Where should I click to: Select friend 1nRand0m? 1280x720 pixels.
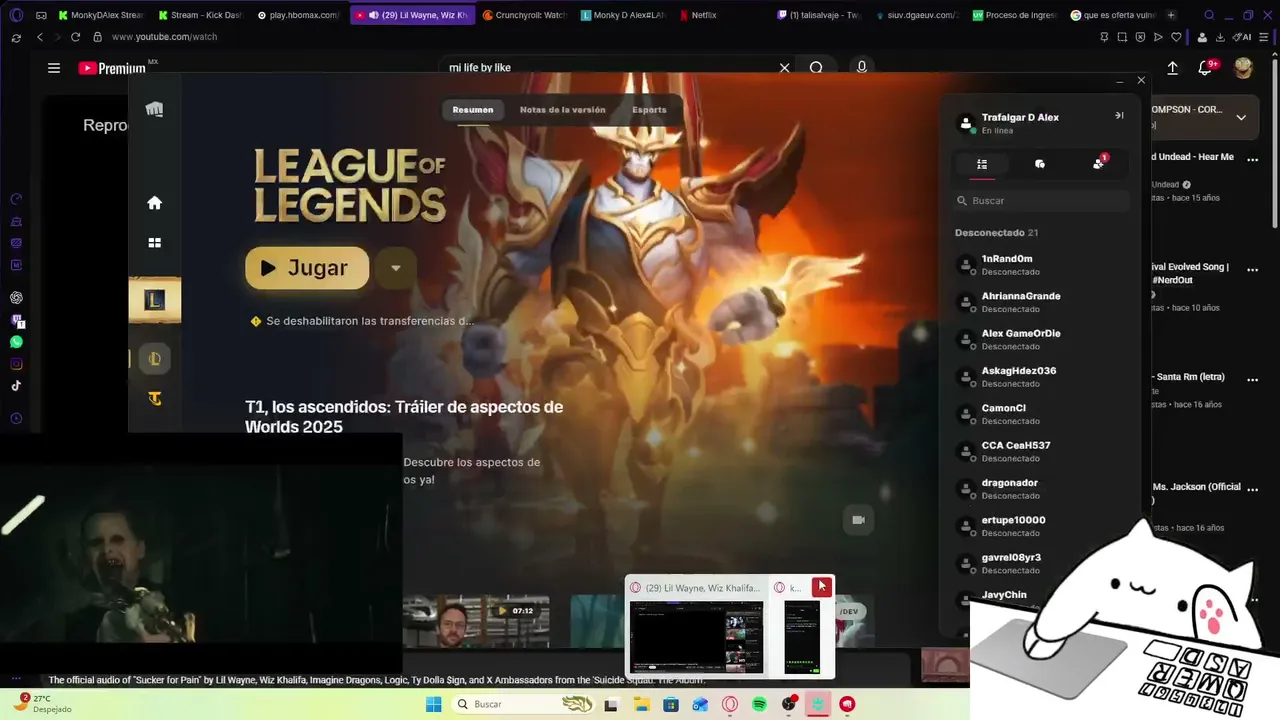click(x=1040, y=265)
